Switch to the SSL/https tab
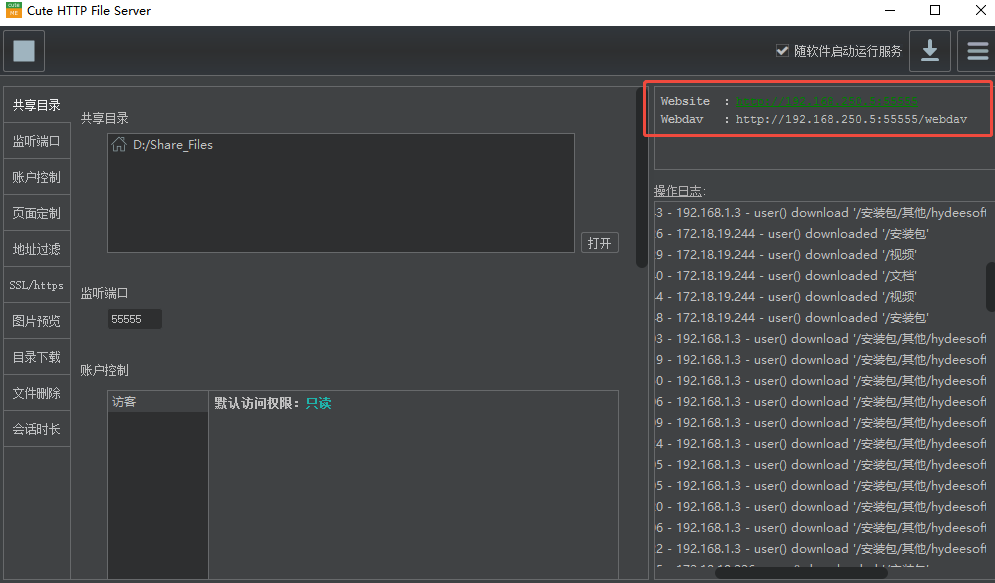The image size is (995, 583). pos(36,285)
